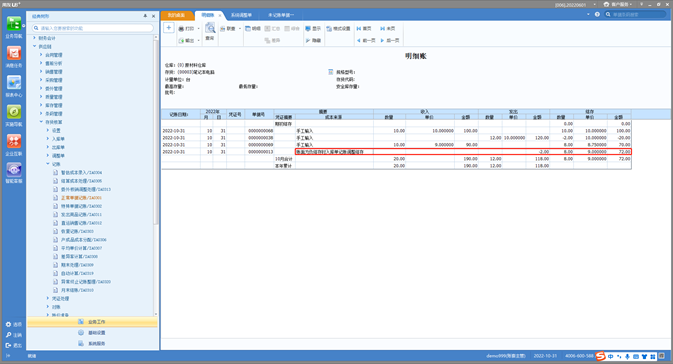Screen dimensions: 673x364
Task: Open the 输出 dropdown arrow
Action: (x=198, y=40)
